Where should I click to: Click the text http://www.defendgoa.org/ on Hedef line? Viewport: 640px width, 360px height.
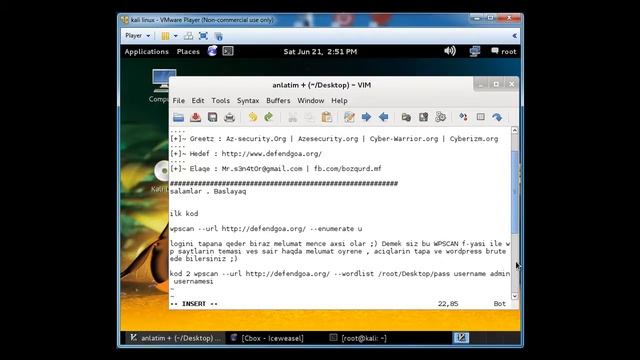tap(271, 154)
